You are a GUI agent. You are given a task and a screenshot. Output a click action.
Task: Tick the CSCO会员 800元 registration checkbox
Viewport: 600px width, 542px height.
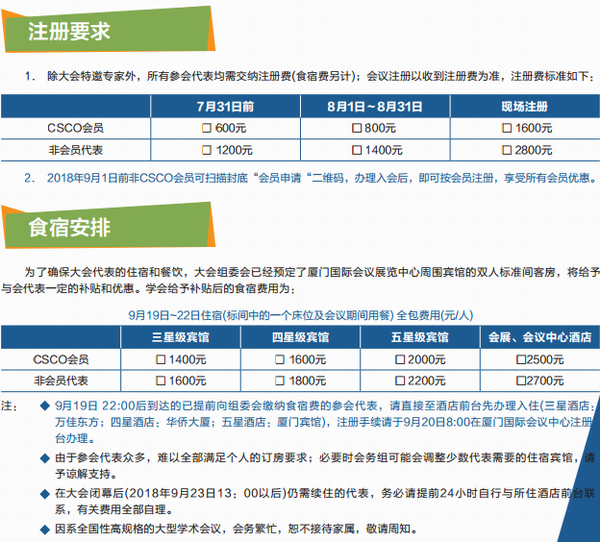click(x=356, y=128)
